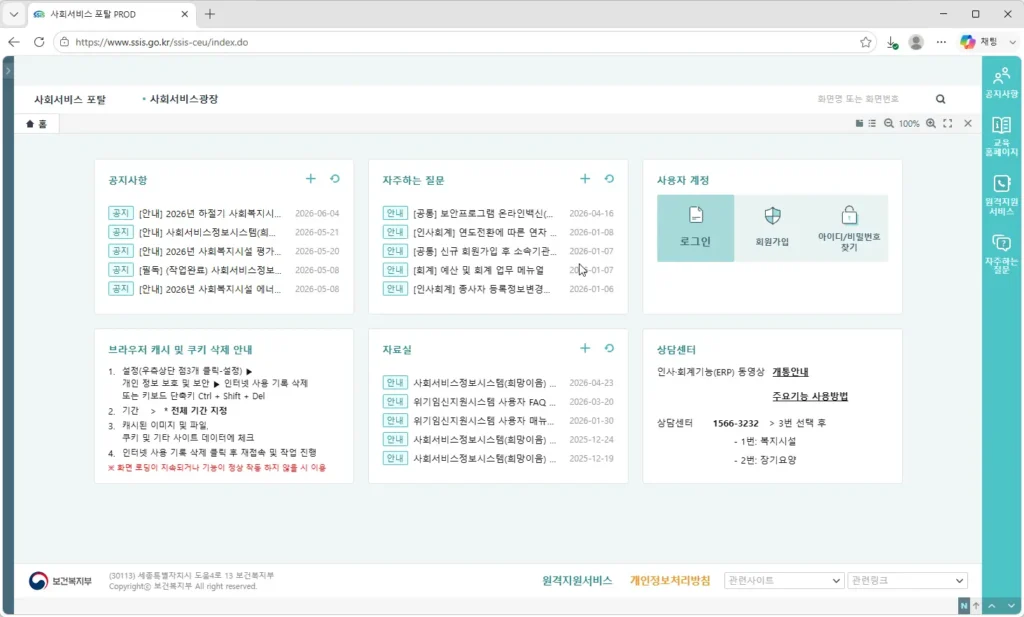The width and height of the screenshot is (1024, 617).
Task: Click the plus icon in 자주하는 질문 panel
Action: pos(585,179)
